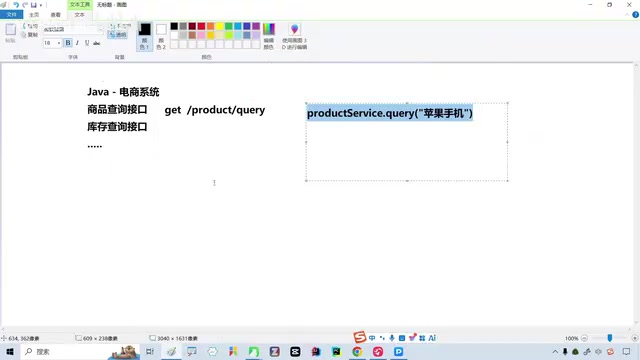Open the blue 文件 (File) menu
The image size is (640, 360).
11,15
